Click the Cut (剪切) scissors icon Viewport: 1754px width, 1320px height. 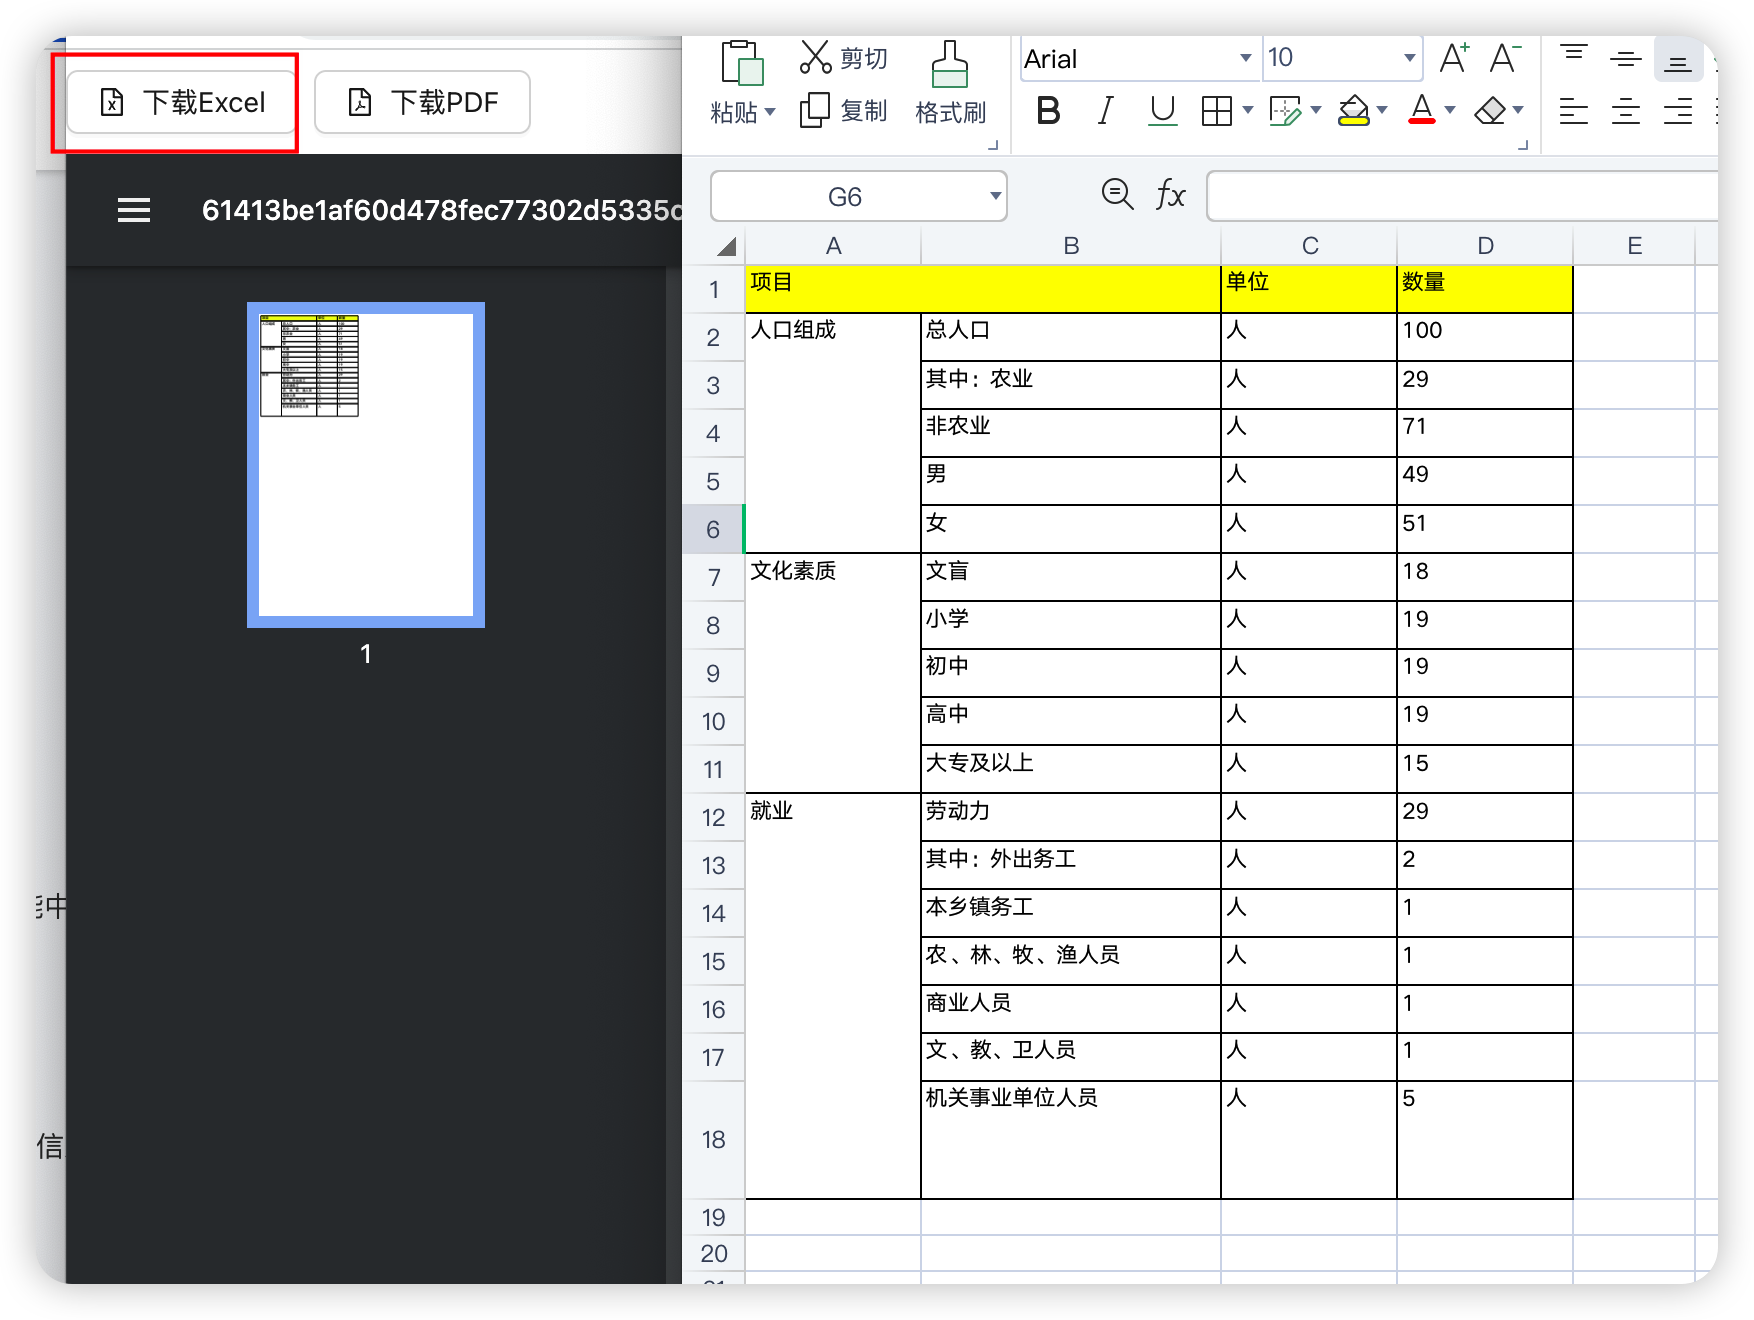[815, 58]
